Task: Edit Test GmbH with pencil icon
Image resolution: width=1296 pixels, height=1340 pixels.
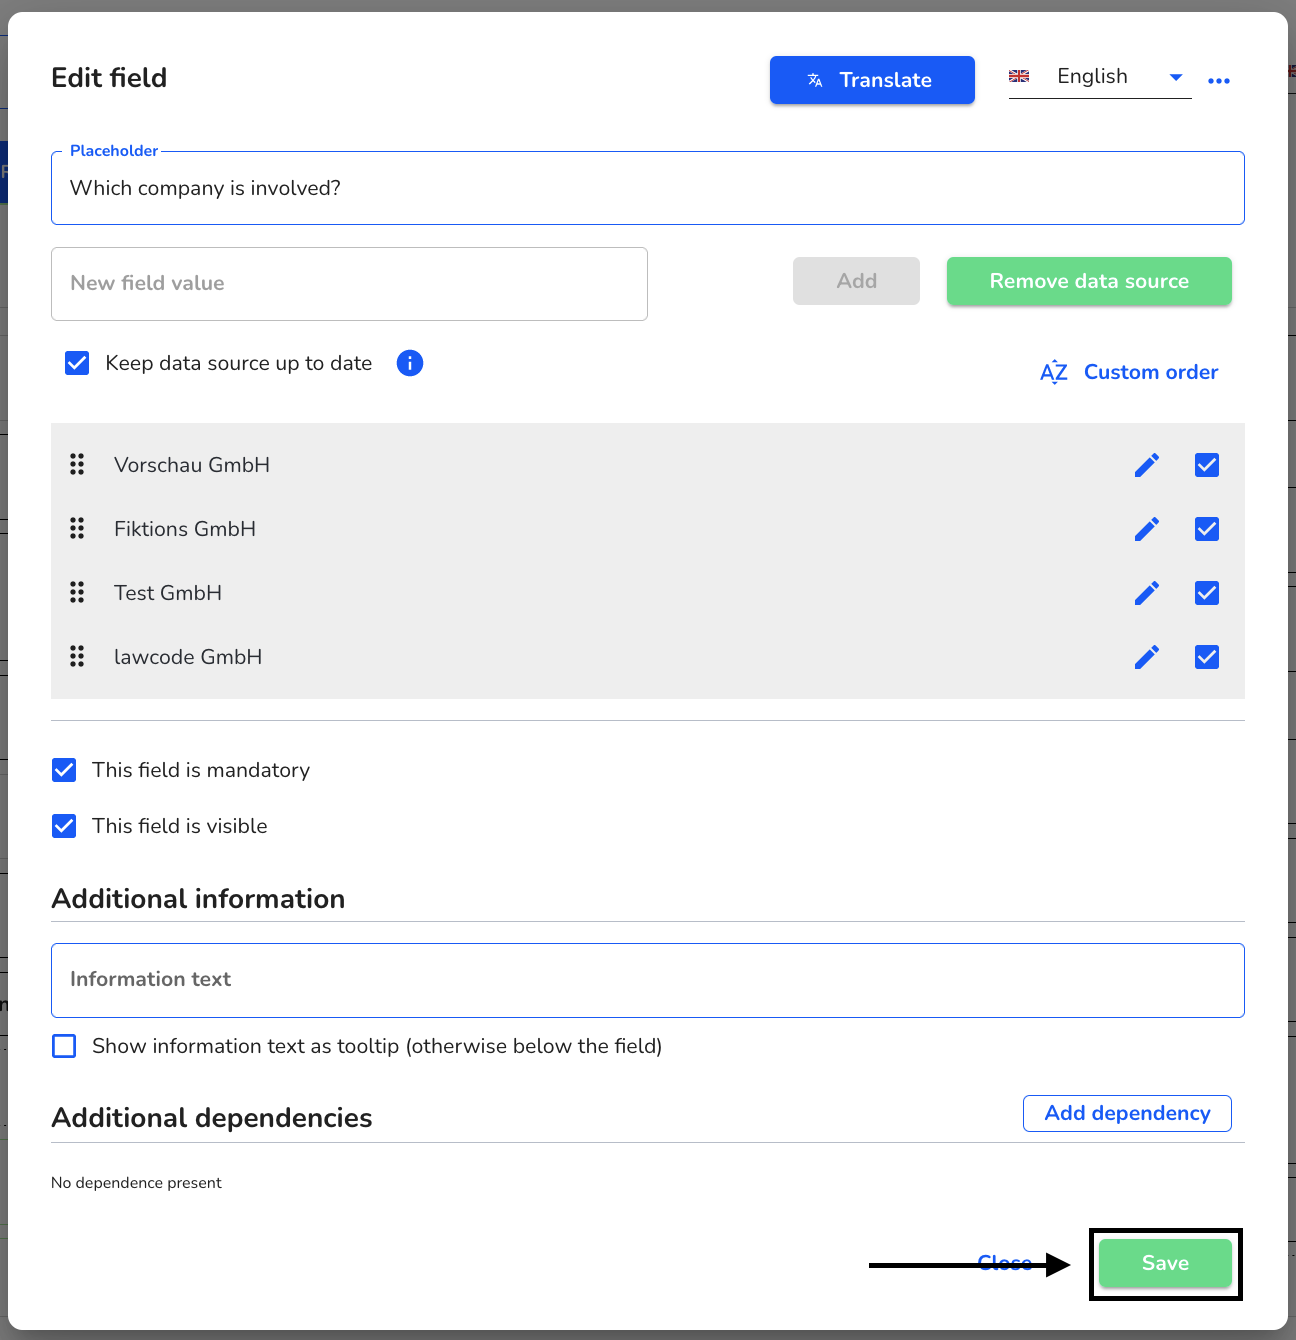Action: click(x=1147, y=593)
